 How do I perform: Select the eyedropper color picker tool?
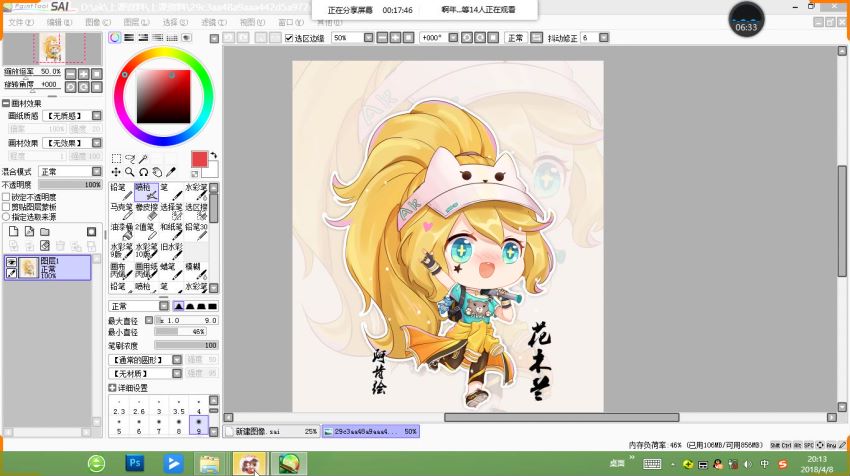[171, 172]
